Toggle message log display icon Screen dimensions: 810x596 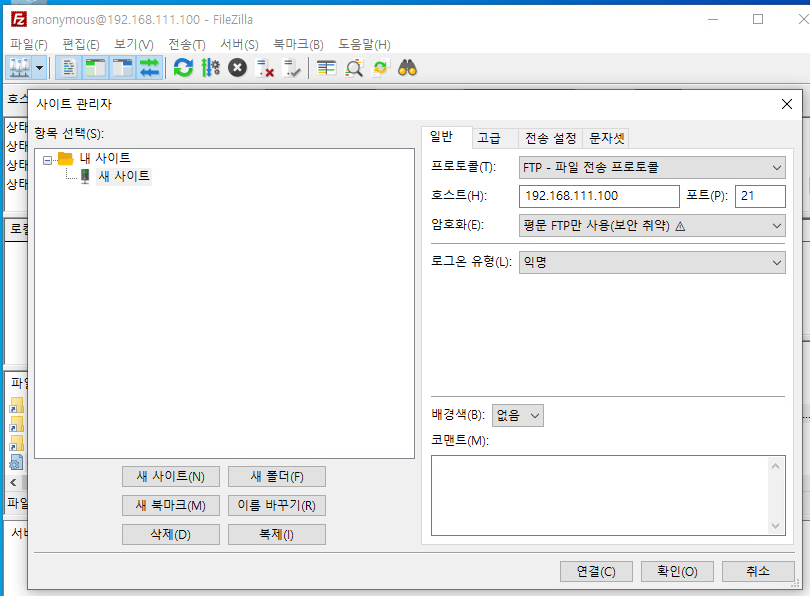69,68
